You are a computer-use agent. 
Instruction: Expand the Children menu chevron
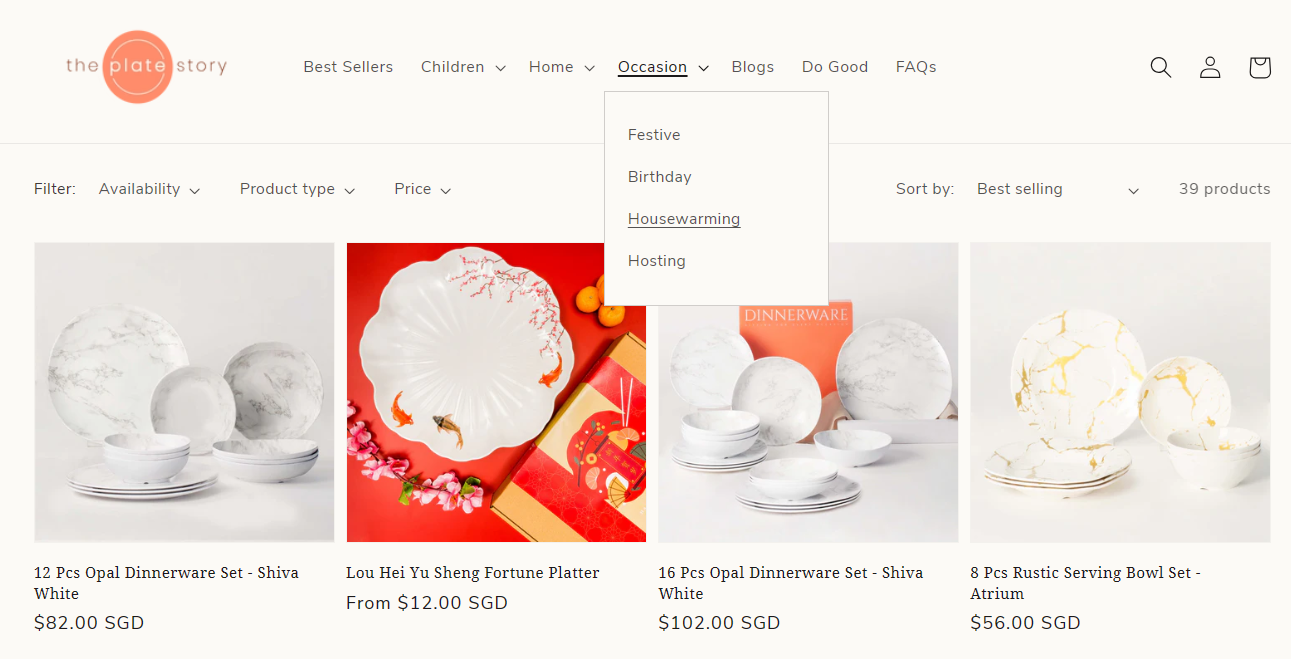[500, 68]
